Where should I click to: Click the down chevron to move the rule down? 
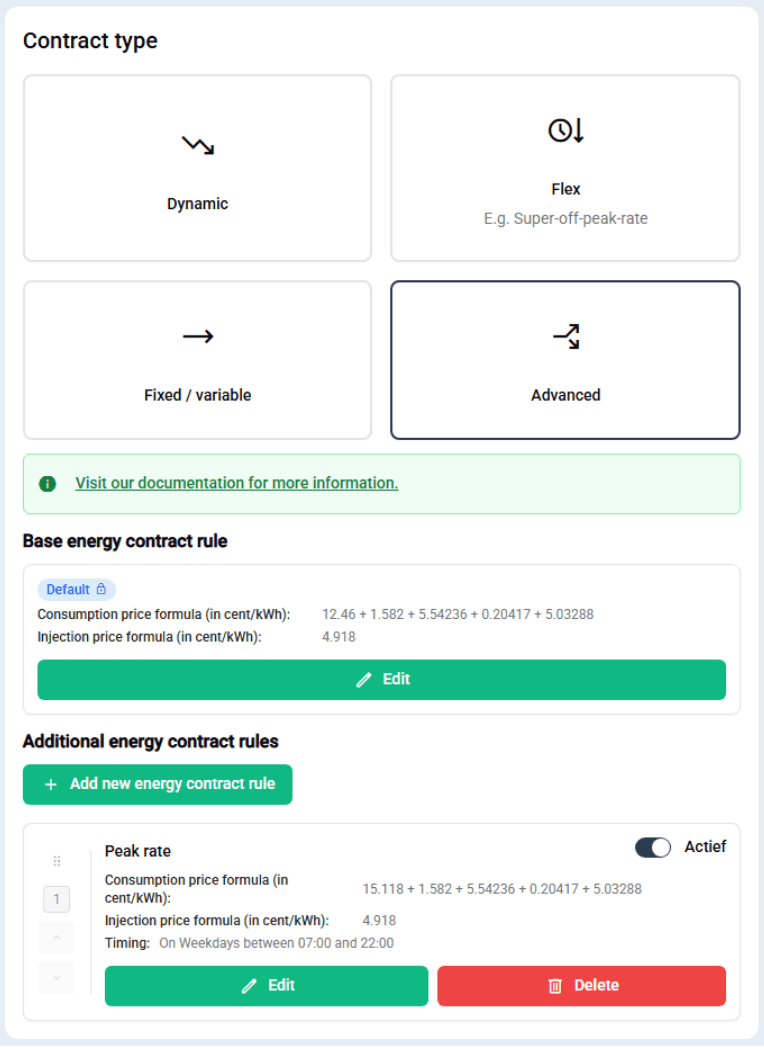pos(56,978)
